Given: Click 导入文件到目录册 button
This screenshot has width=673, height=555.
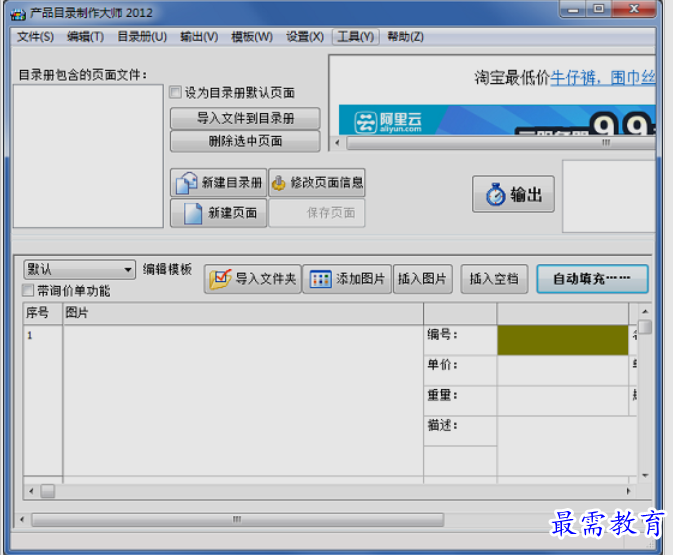Looking at the screenshot, I should (245, 118).
